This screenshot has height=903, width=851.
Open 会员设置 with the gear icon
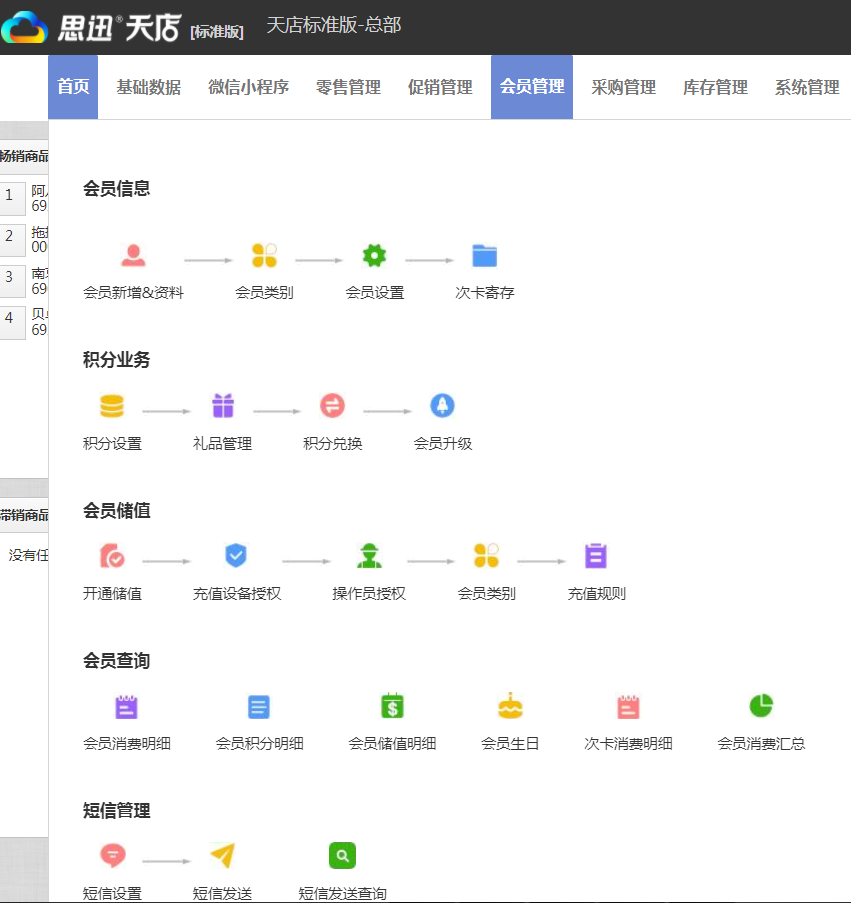pyautogui.click(x=373, y=255)
